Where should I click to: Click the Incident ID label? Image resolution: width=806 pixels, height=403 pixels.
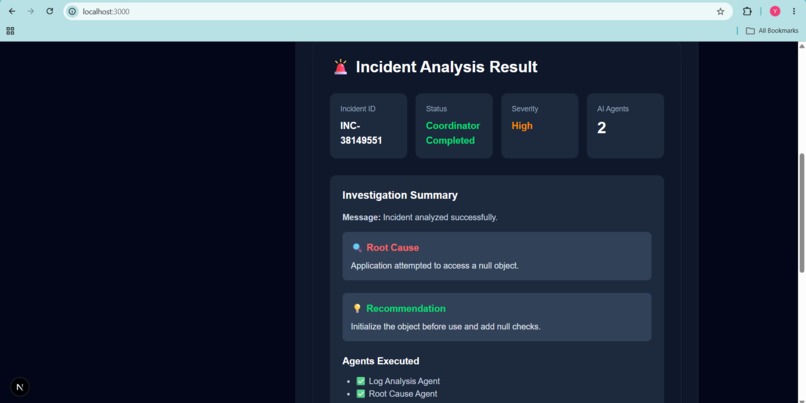358,109
